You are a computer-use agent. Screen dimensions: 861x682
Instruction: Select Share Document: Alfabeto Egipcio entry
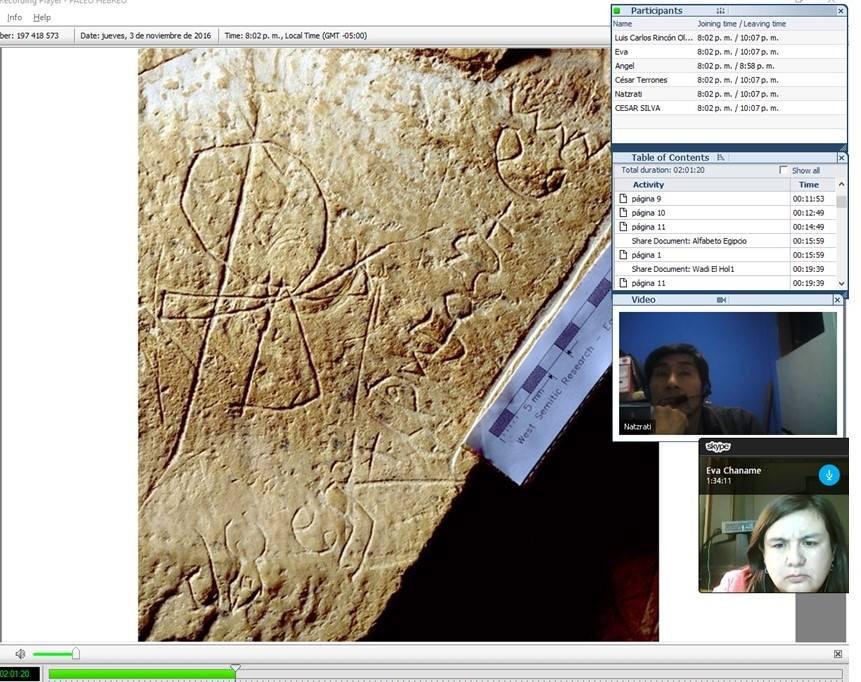pyautogui.click(x=725, y=241)
